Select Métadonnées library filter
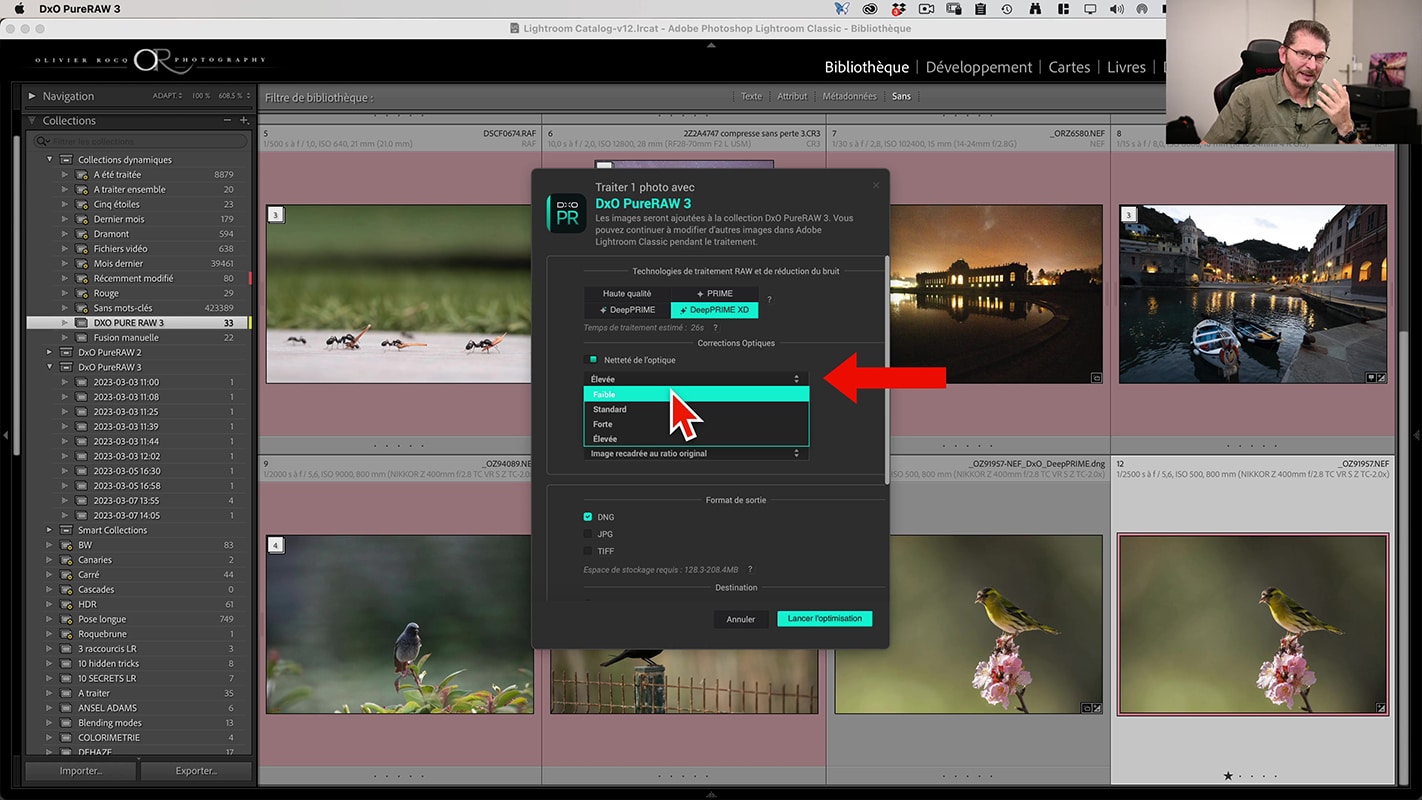The width and height of the screenshot is (1422, 800). pos(849,96)
